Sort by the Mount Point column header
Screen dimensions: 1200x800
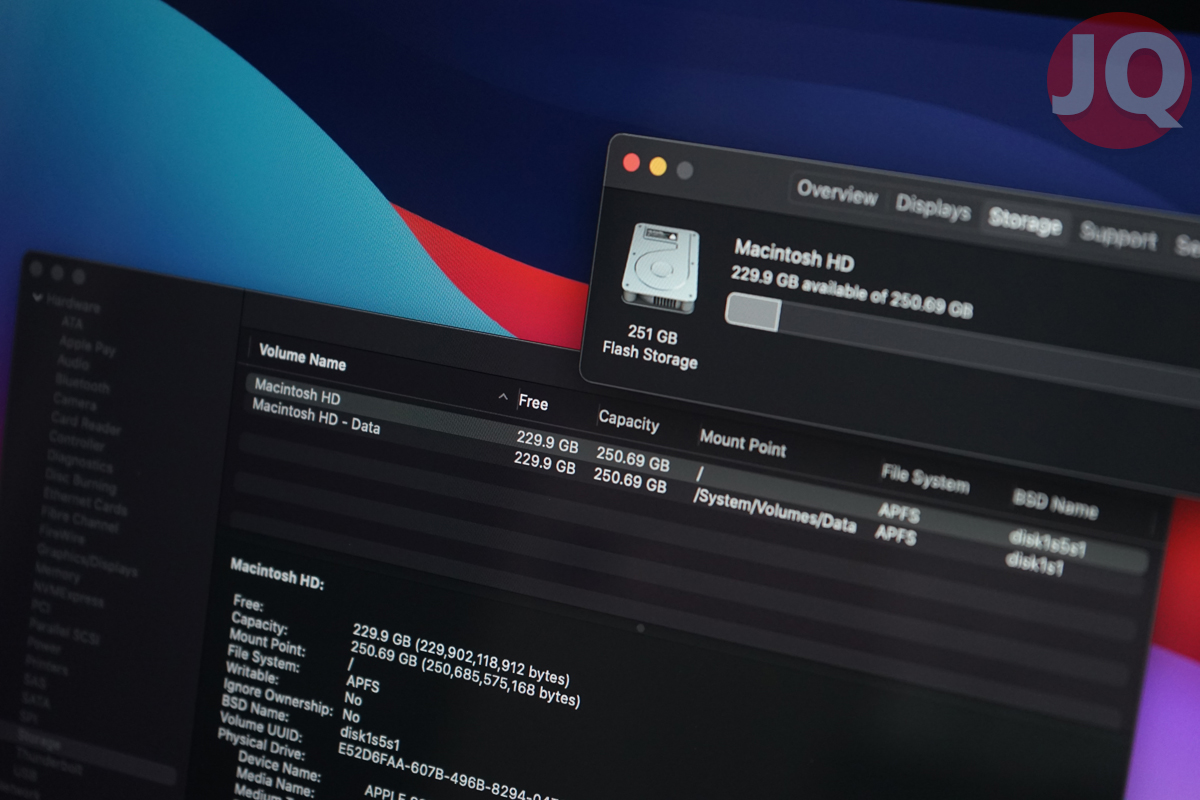click(743, 443)
